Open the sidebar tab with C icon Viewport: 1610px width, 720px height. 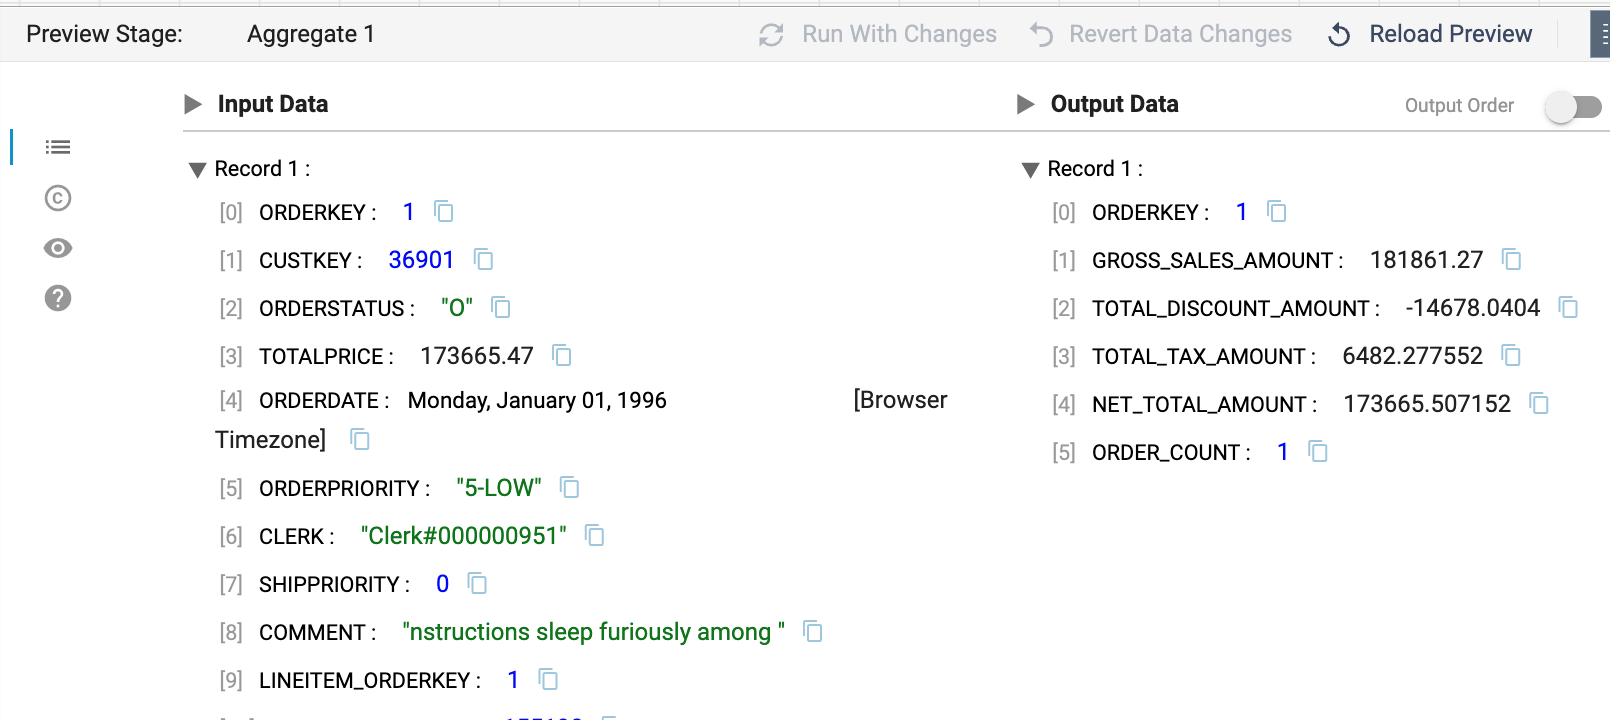tap(58, 198)
